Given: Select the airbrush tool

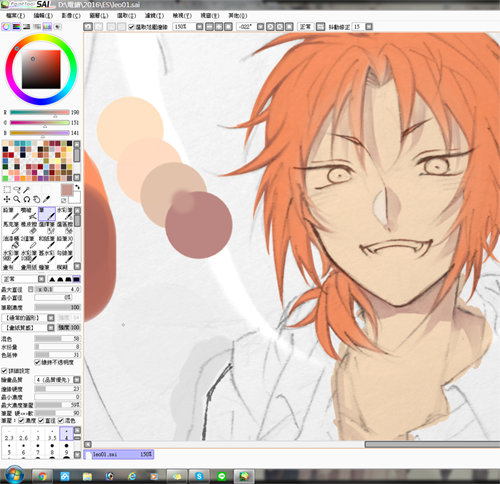Looking at the screenshot, I should pyautogui.click(x=29, y=214).
